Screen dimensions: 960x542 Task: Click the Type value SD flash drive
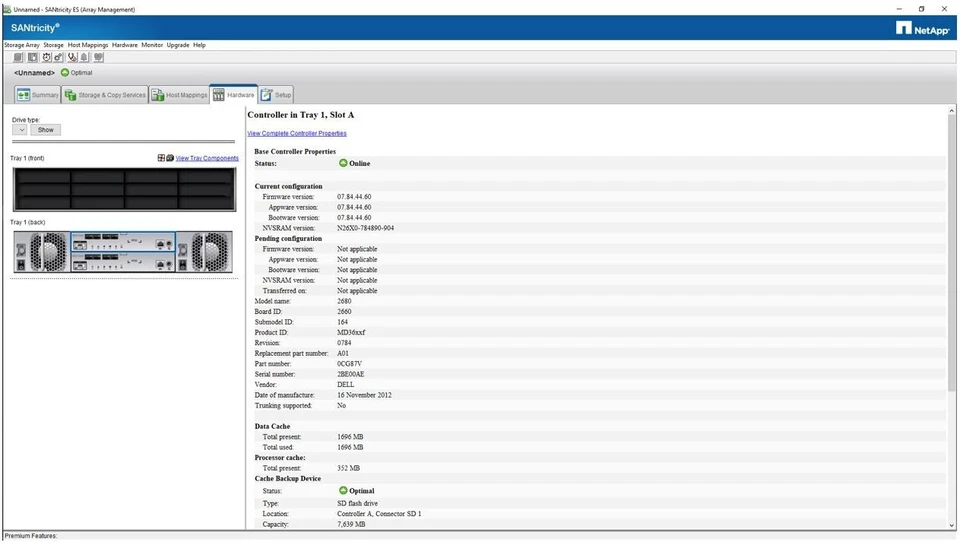point(358,503)
